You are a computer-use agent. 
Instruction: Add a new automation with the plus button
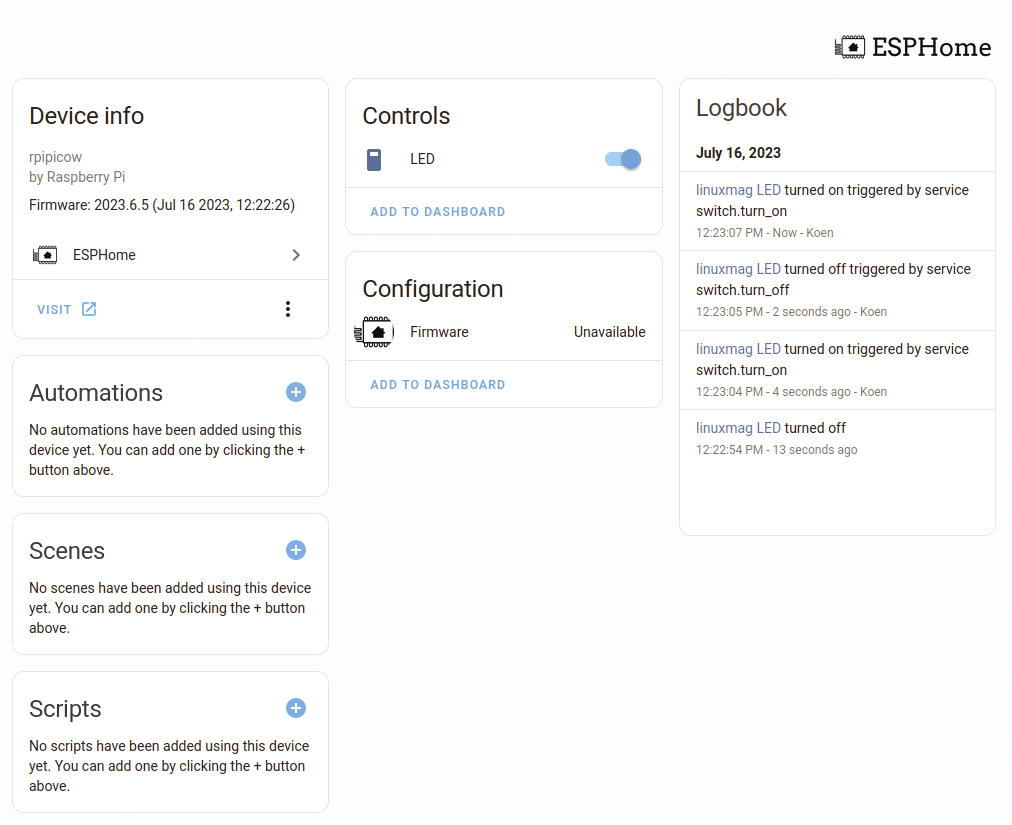[296, 392]
